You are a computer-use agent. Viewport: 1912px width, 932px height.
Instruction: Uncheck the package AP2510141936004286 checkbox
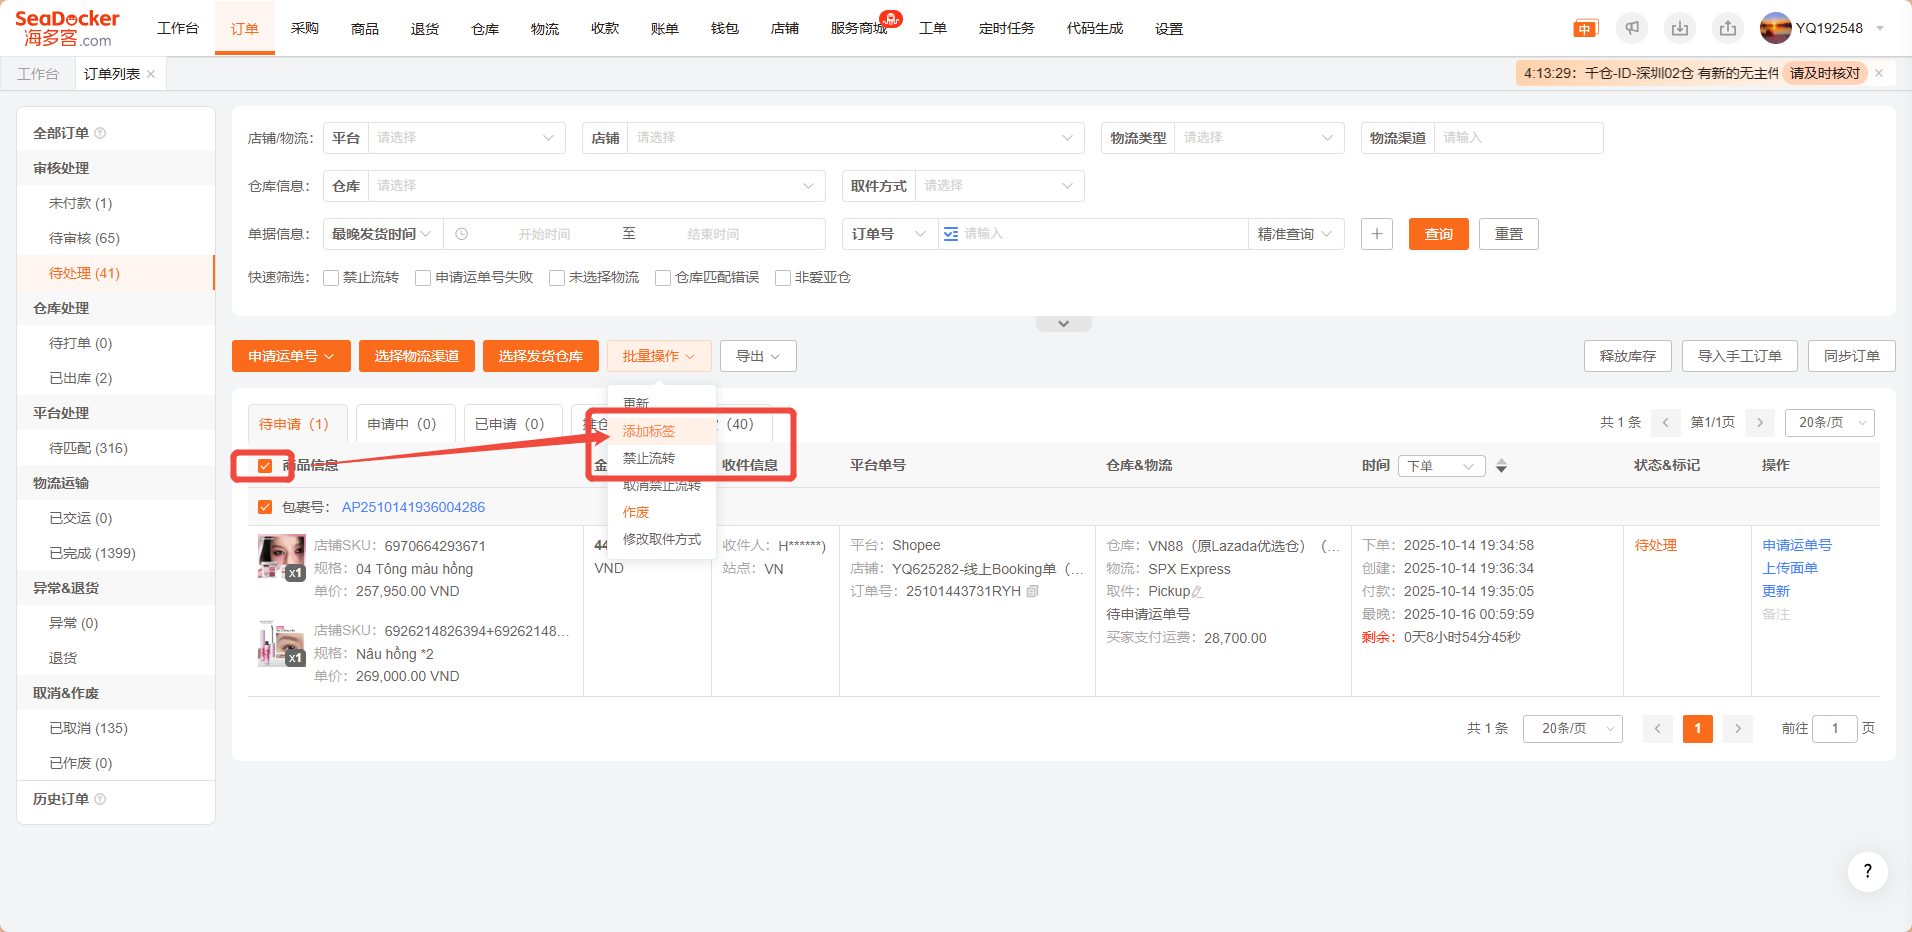click(265, 507)
